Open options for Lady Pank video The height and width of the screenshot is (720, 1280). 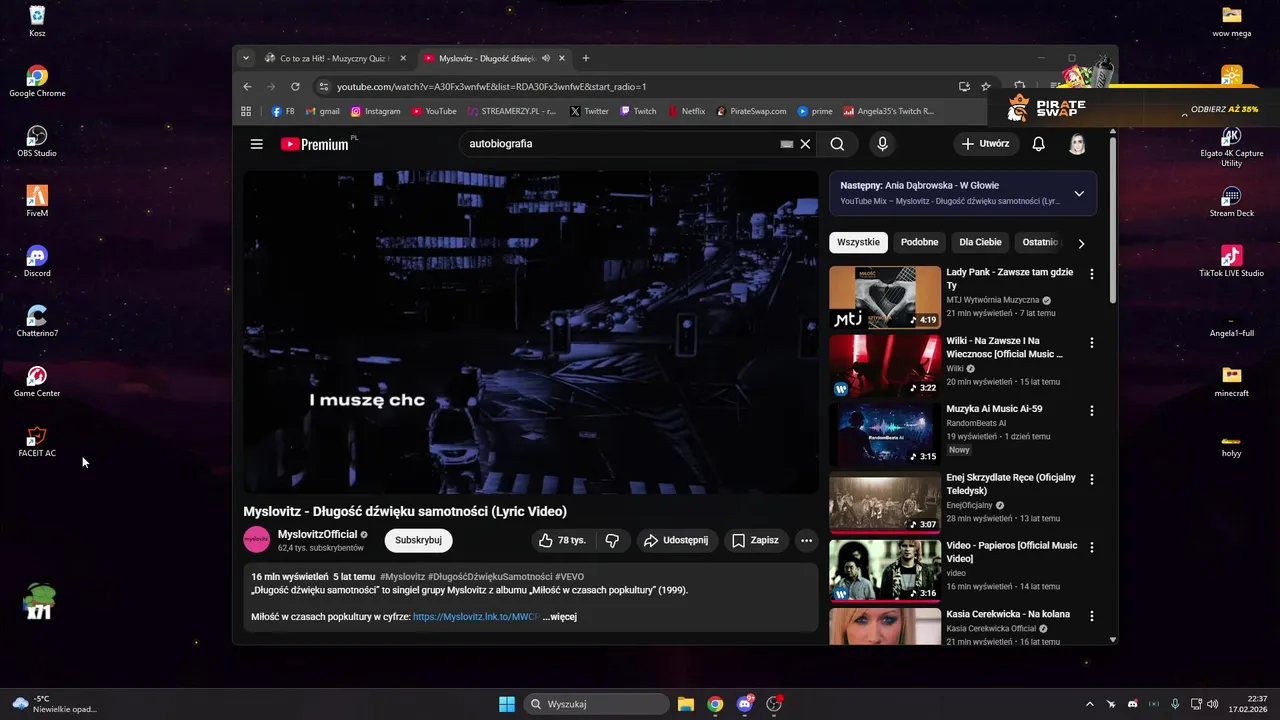coord(1092,274)
